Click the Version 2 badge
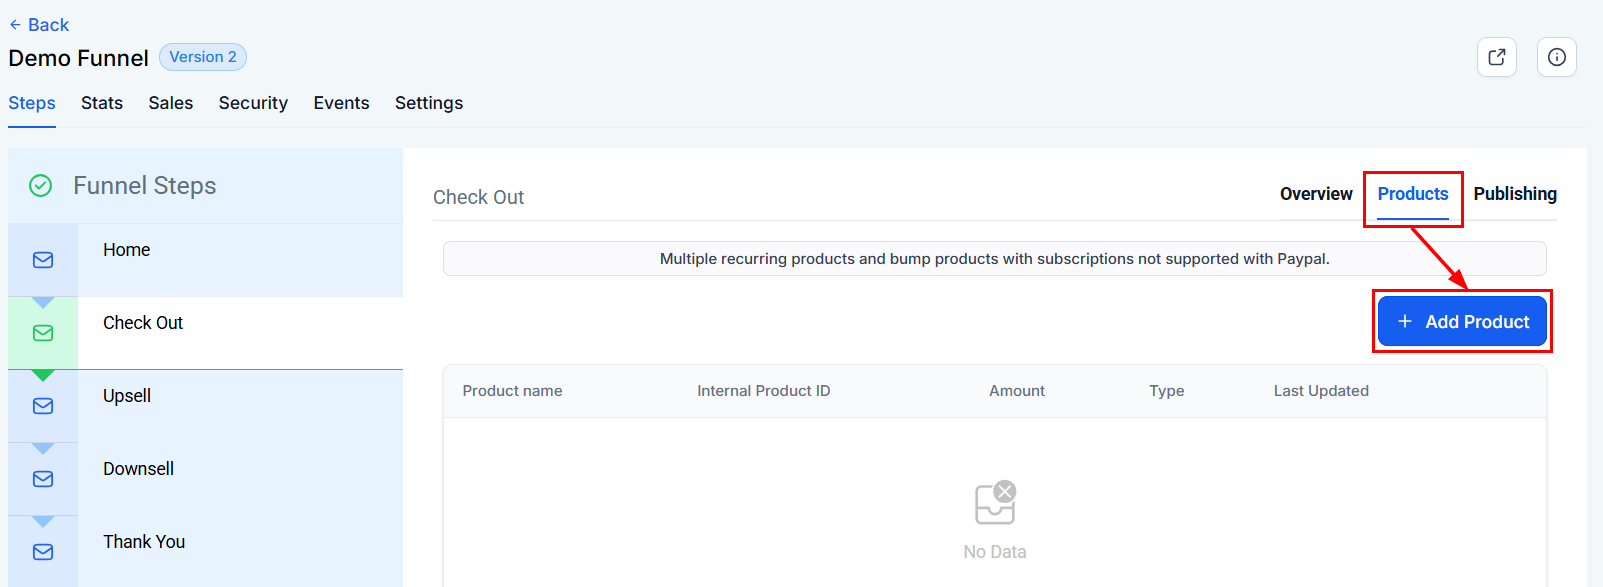This screenshot has height=587, width=1603. [x=203, y=57]
